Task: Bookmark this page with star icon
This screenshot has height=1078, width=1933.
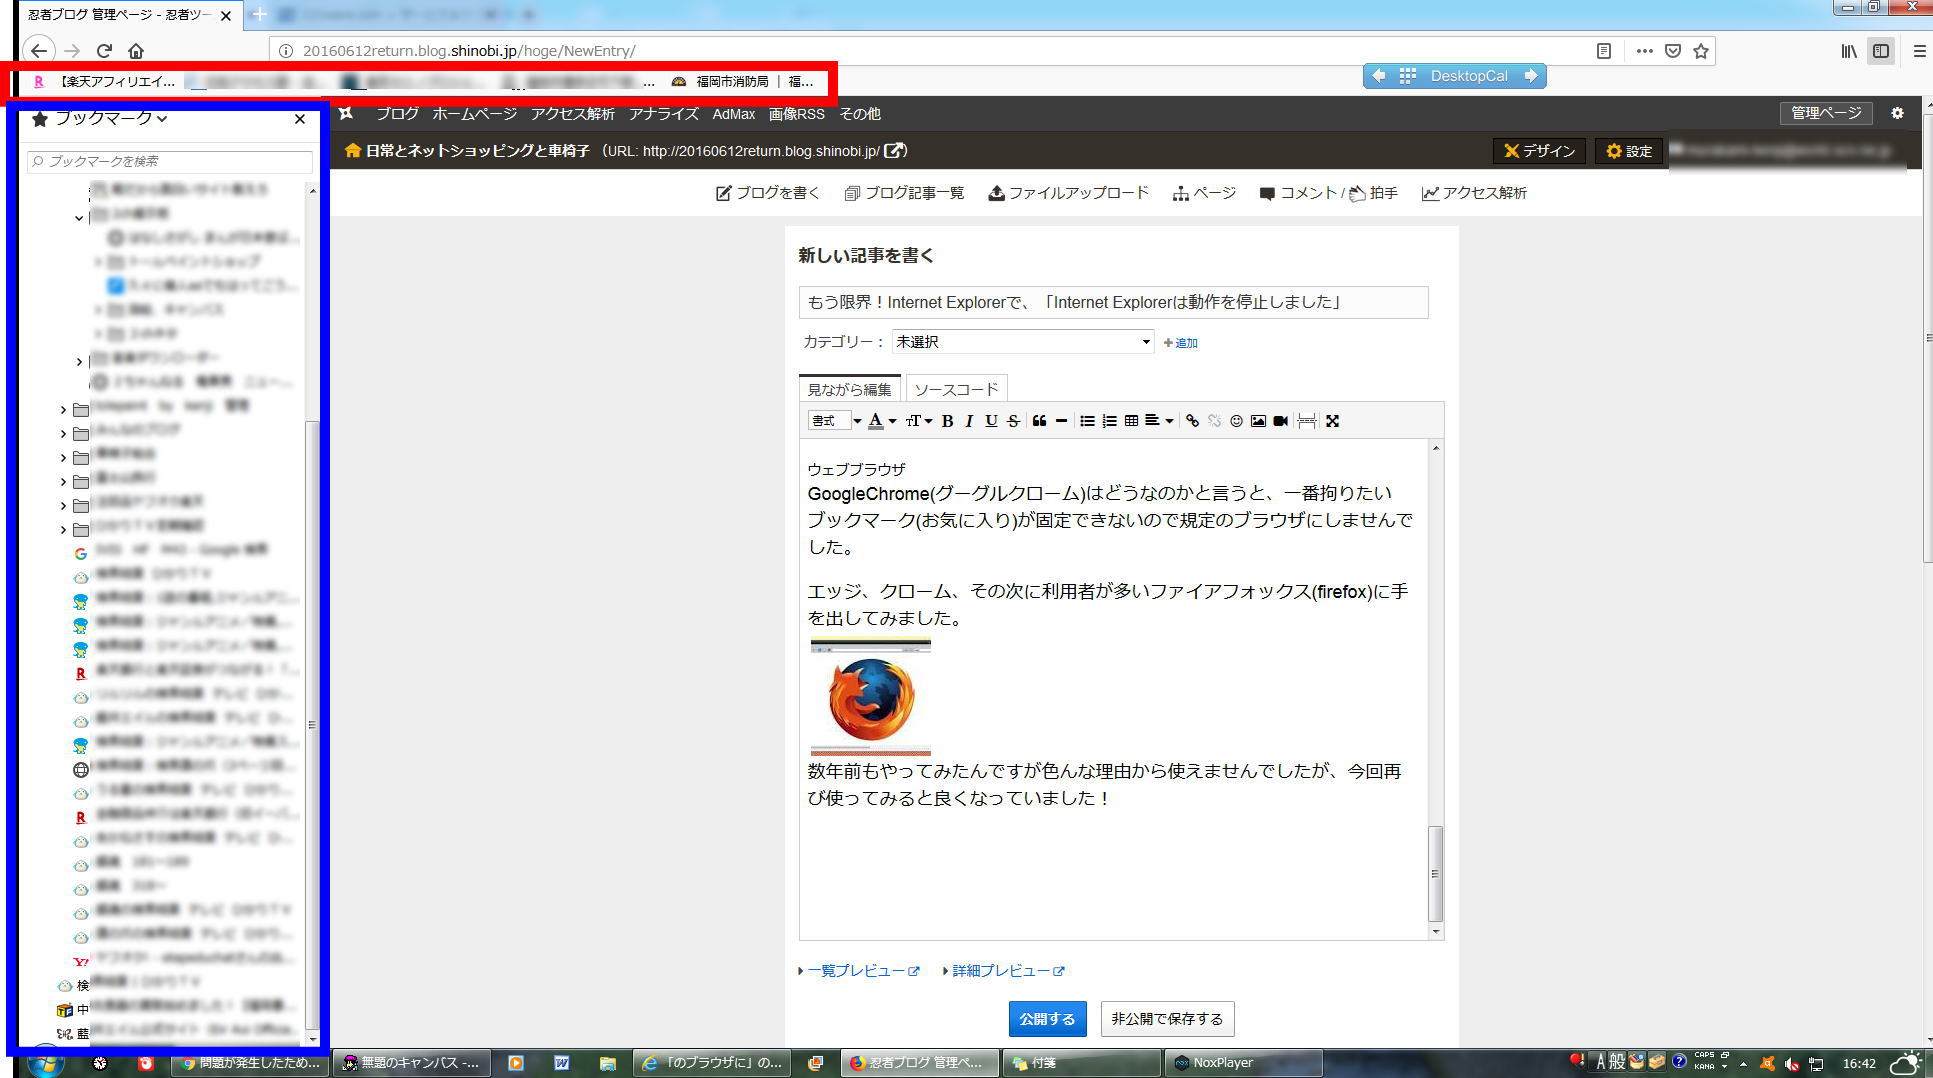Action: pyautogui.click(x=1701, y=51)
